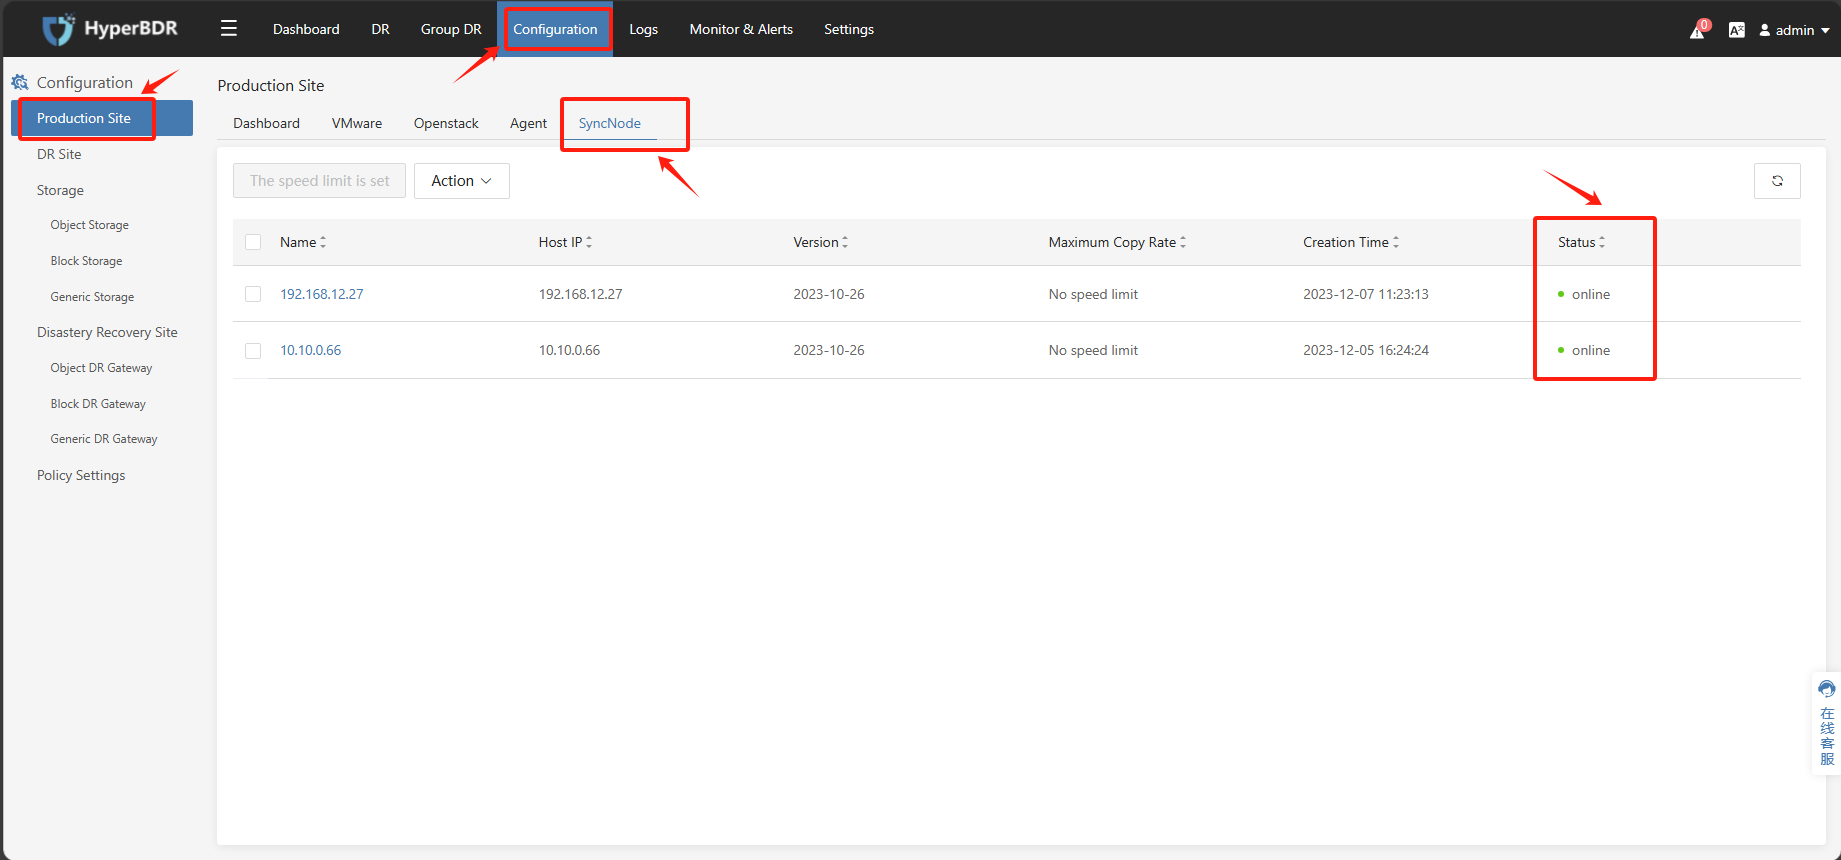The width and height of the screenshot is (1841, 860).
Task: Click 'No speed limit' in 10.10.0.66 row
Action: coord(1093,350)
